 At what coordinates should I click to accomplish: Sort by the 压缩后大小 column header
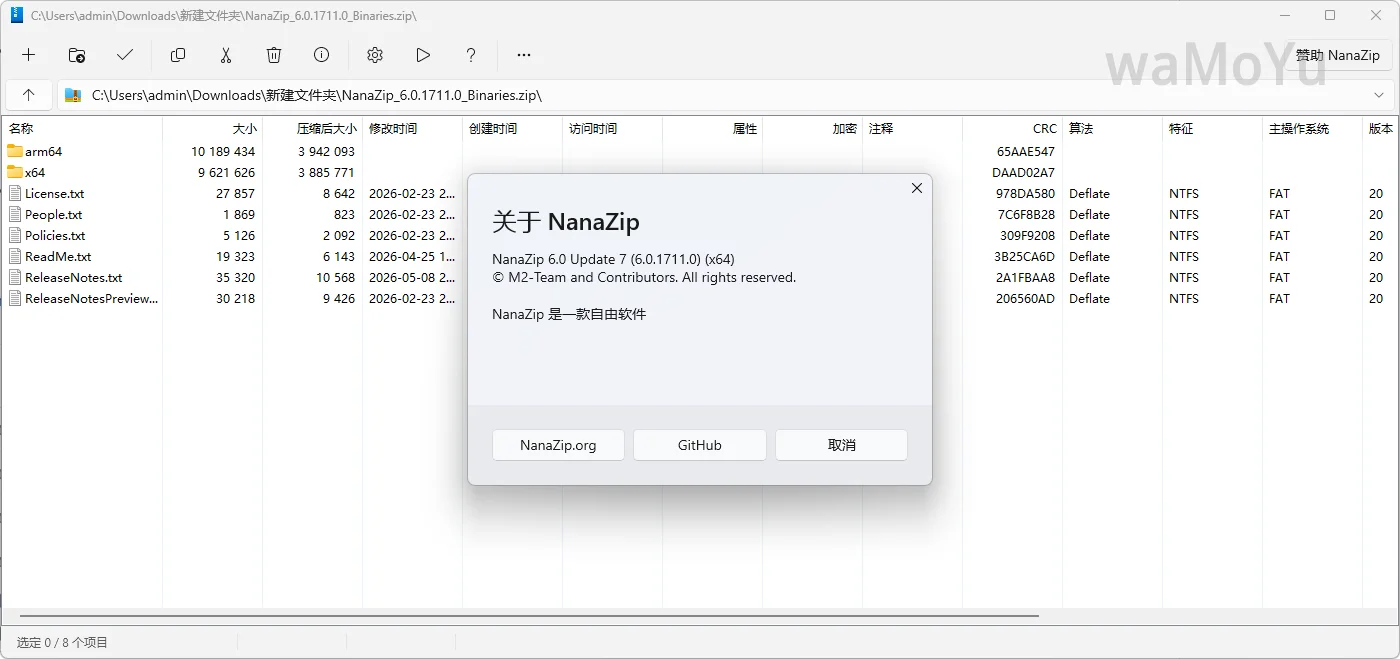312,128
